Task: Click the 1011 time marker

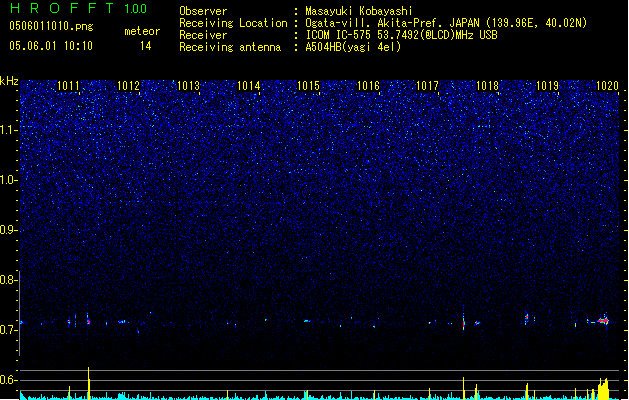Action: [68, 86]
